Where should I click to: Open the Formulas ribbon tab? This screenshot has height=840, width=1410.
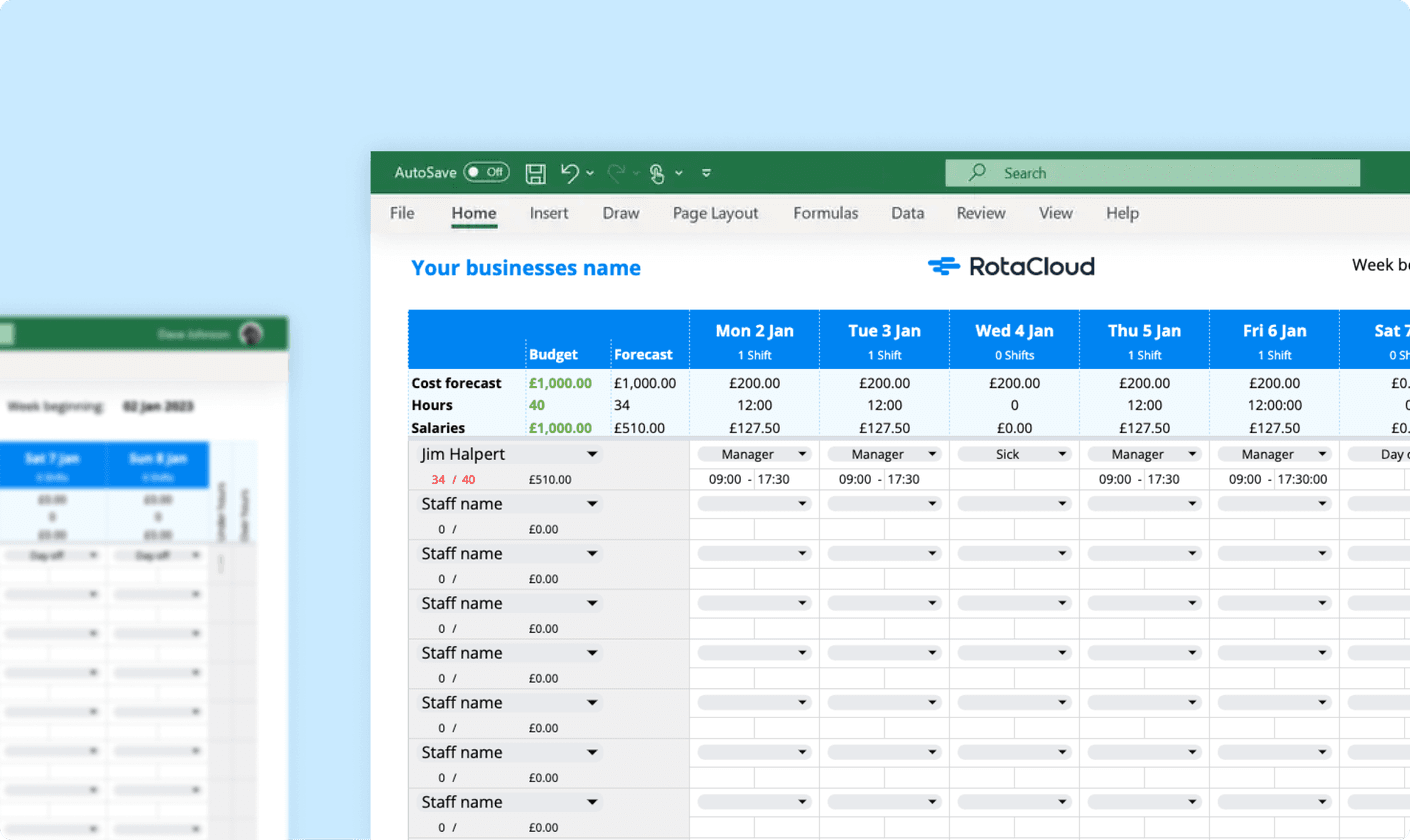coord(825,213)
